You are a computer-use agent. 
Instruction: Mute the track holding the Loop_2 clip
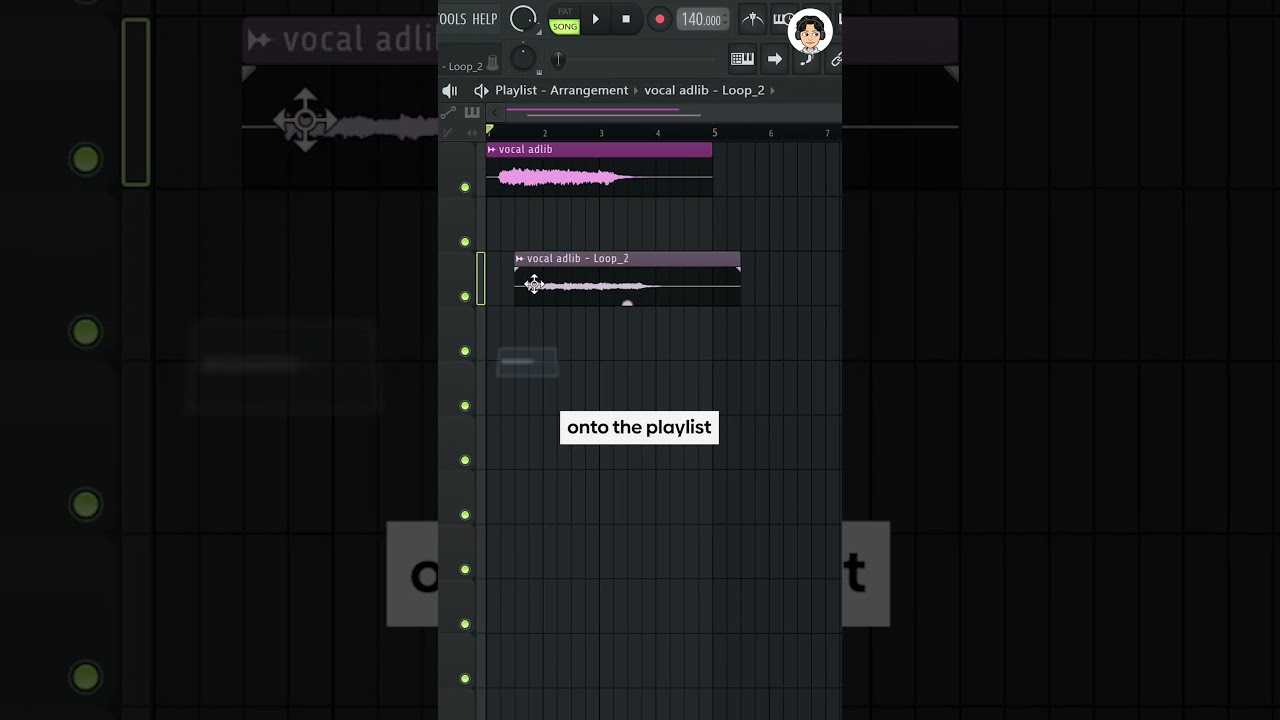(465, 296)
